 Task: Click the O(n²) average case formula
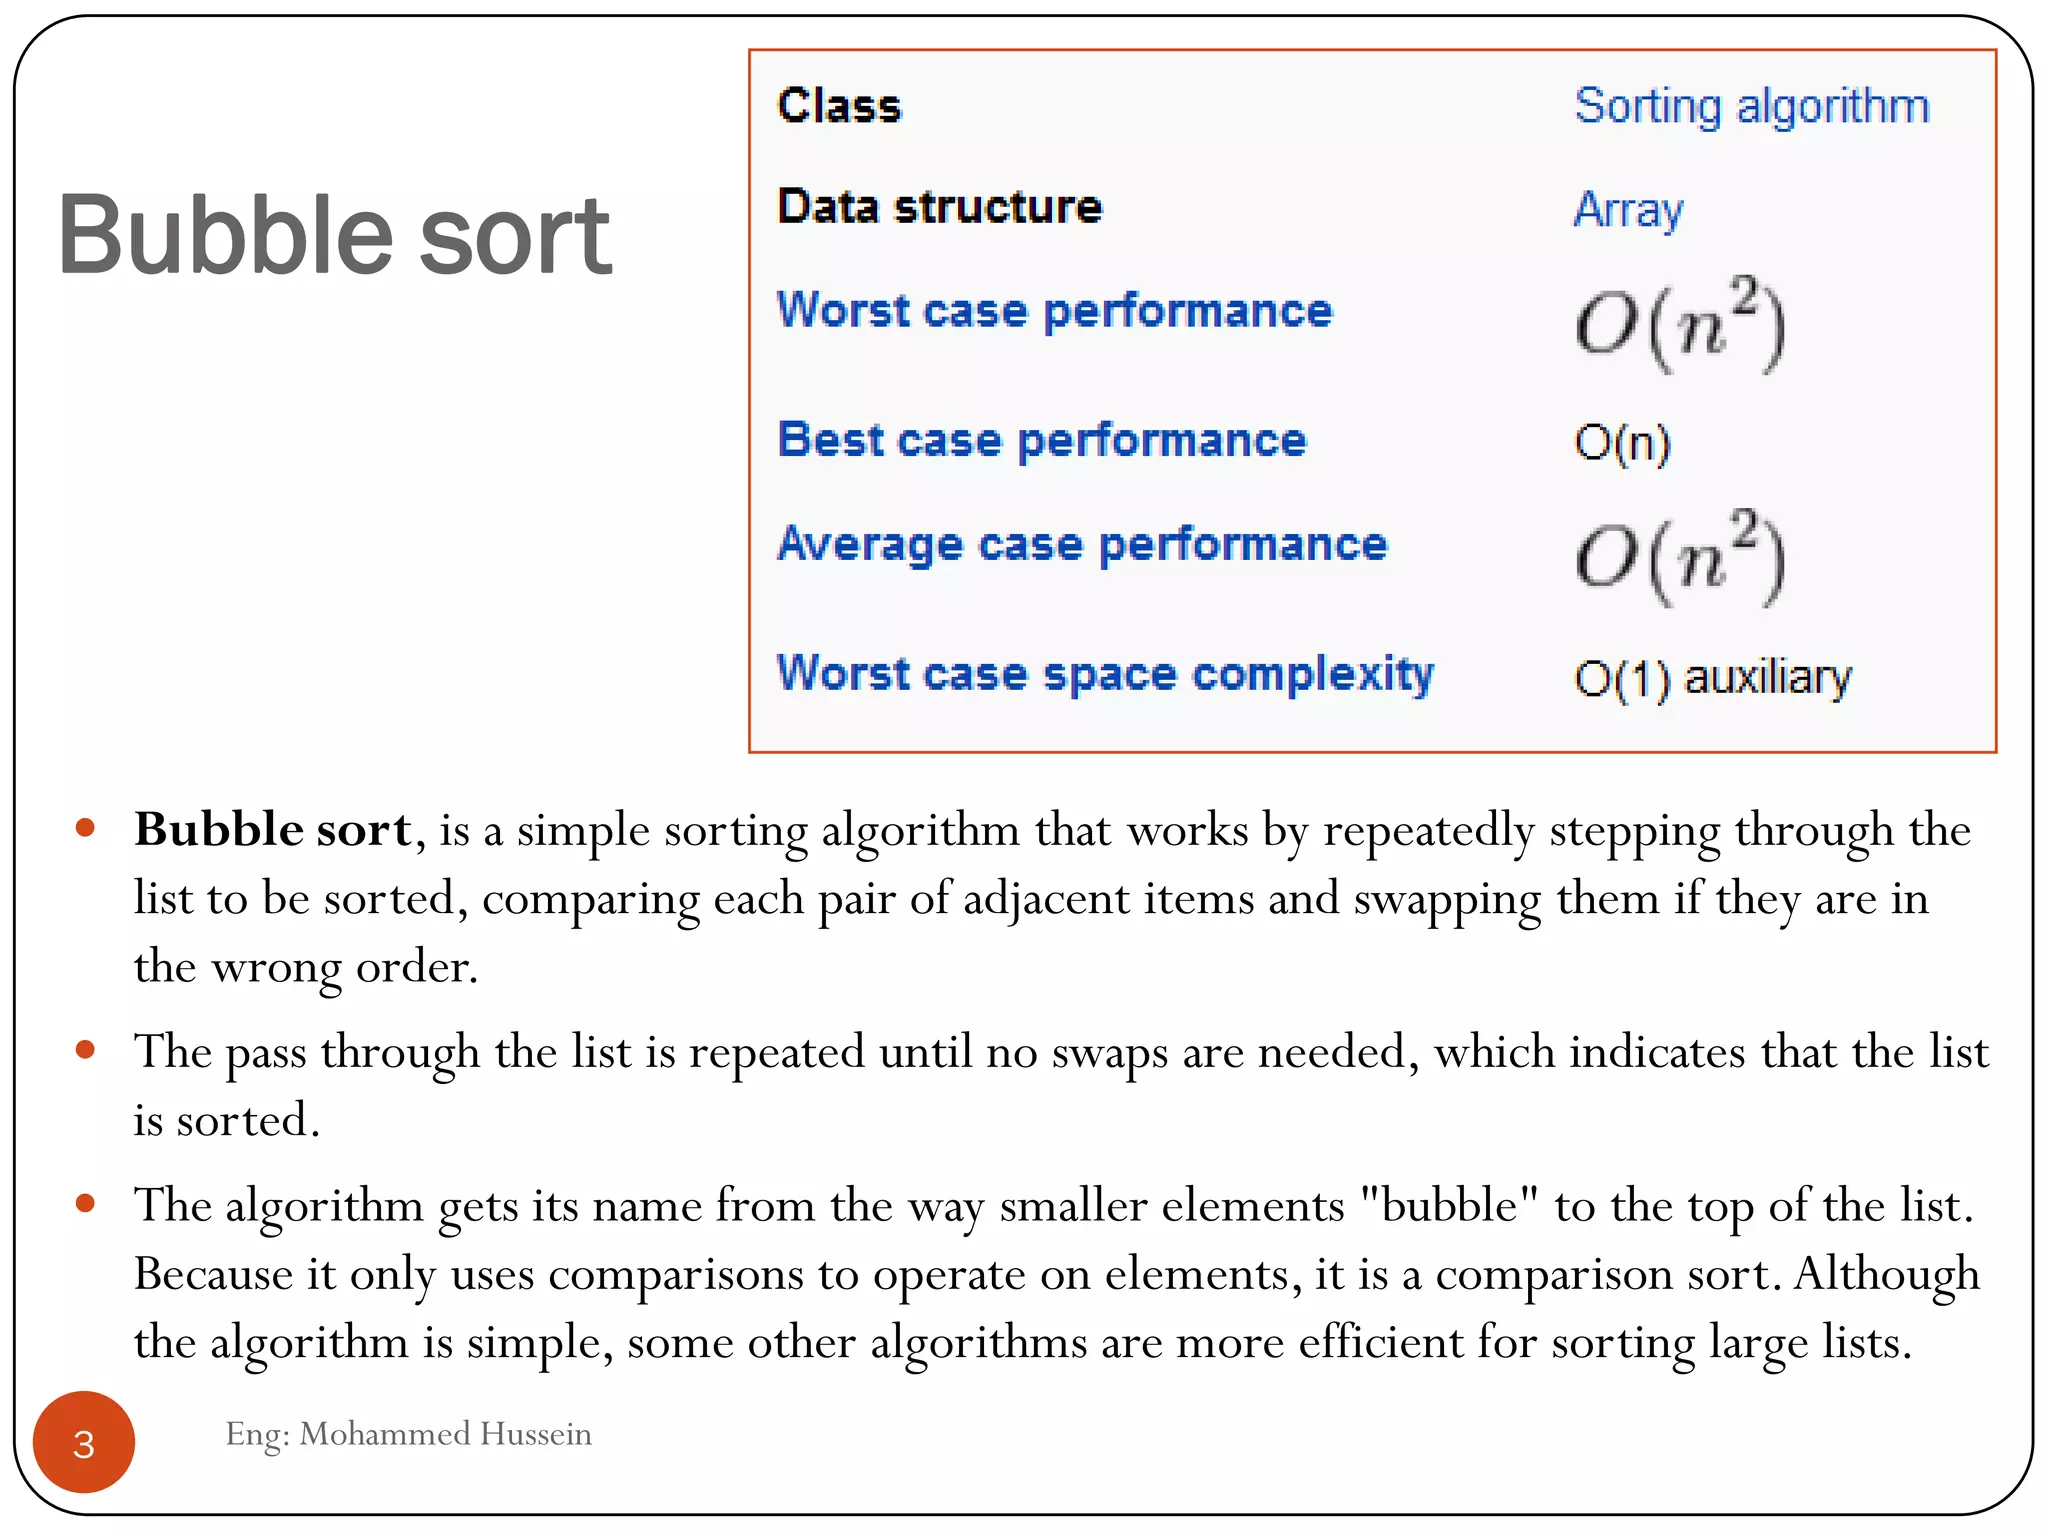pyautogui.click(x=1680, y=557)
